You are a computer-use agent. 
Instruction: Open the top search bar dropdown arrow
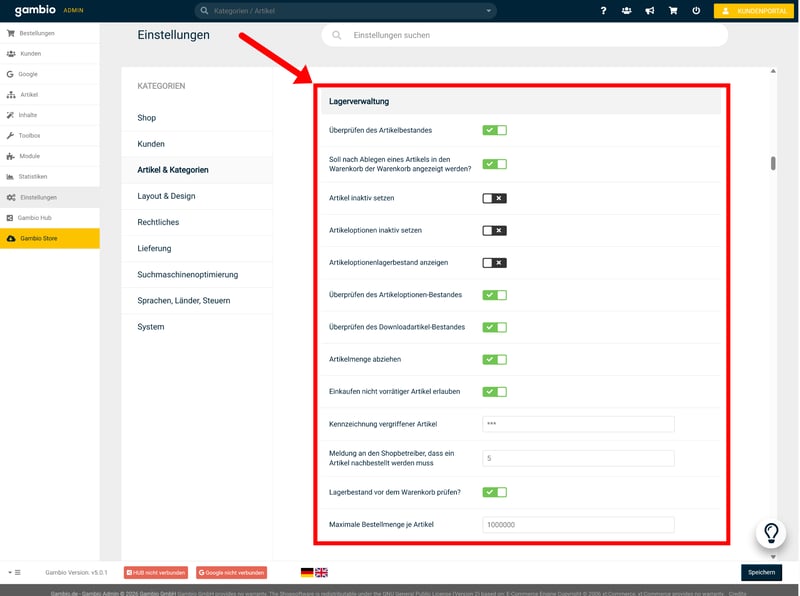(489, 11)
